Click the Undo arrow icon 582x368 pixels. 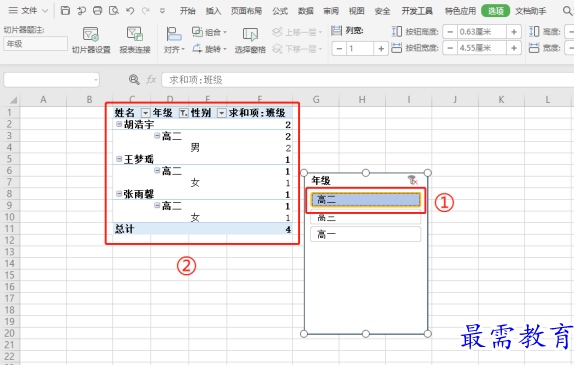point(130,10)
